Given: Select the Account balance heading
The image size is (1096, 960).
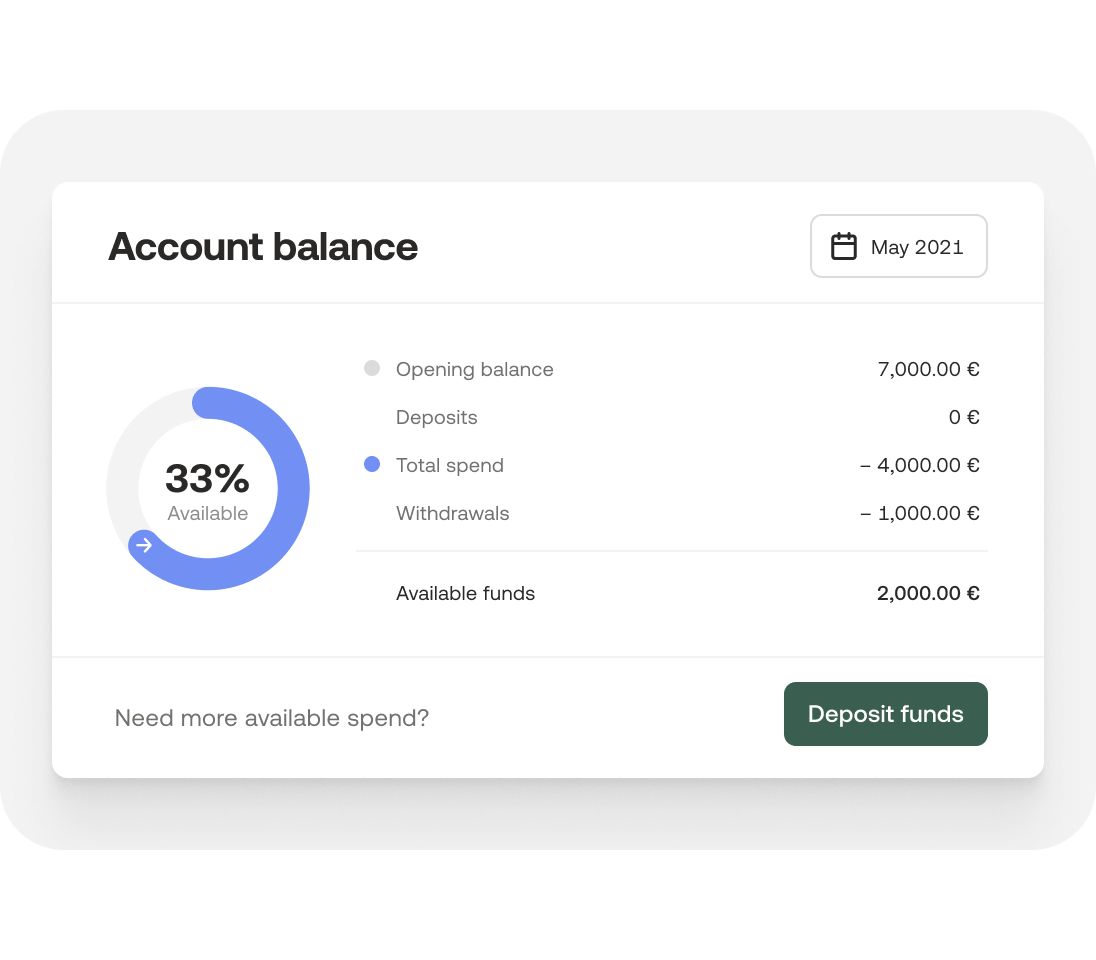Looking at the screenshot, I should 263,246.
